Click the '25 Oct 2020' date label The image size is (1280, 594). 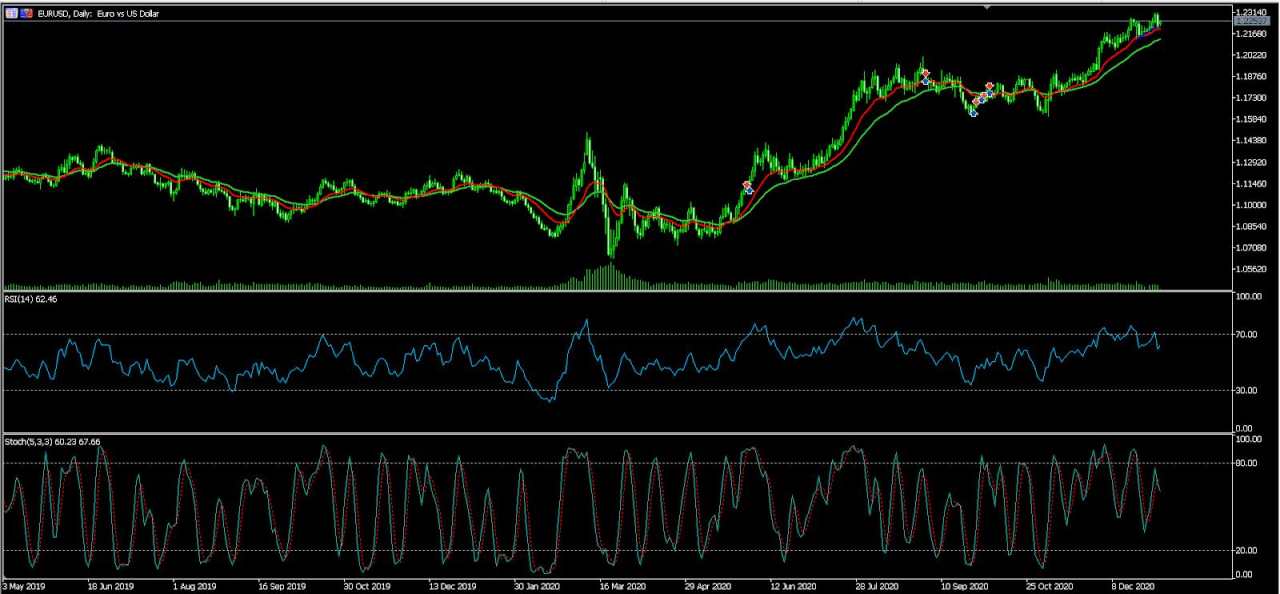point(1050,586)
